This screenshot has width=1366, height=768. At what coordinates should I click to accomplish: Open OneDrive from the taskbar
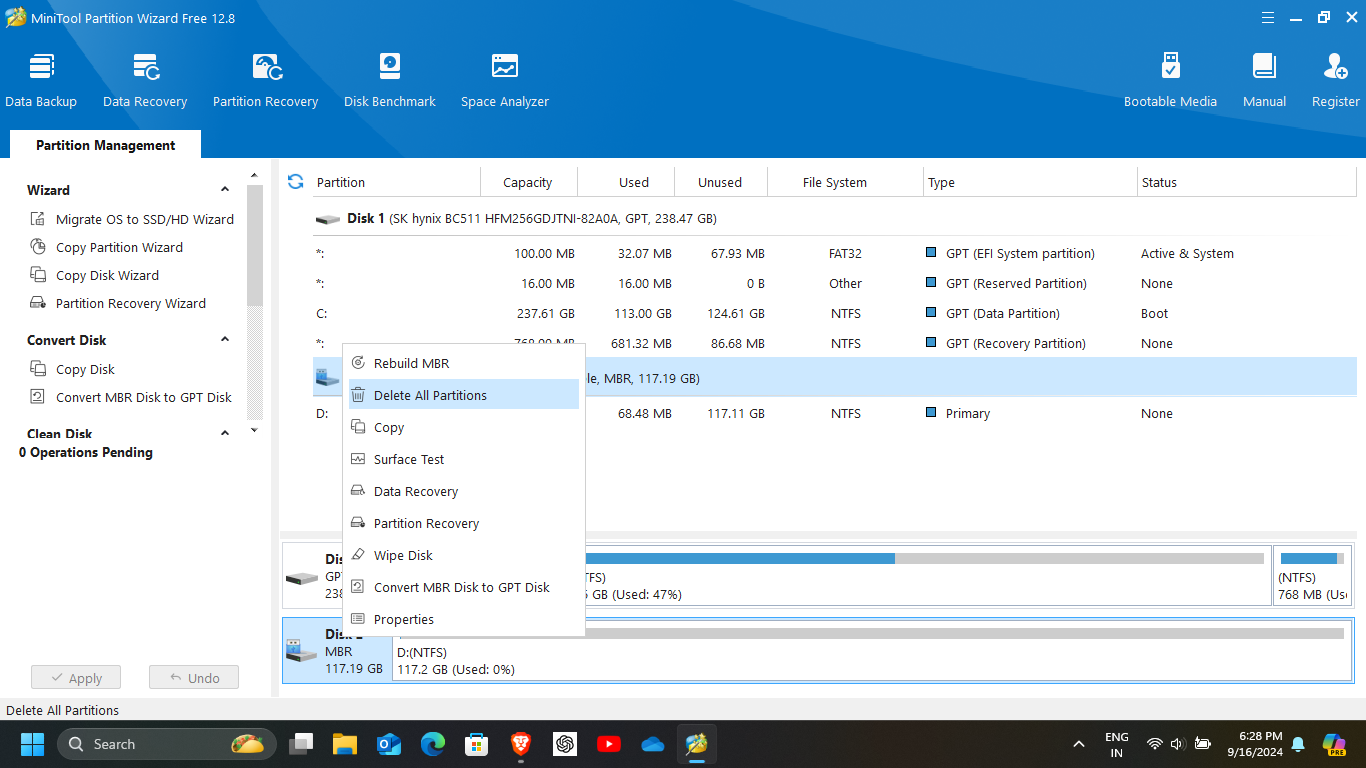[653, 744]
